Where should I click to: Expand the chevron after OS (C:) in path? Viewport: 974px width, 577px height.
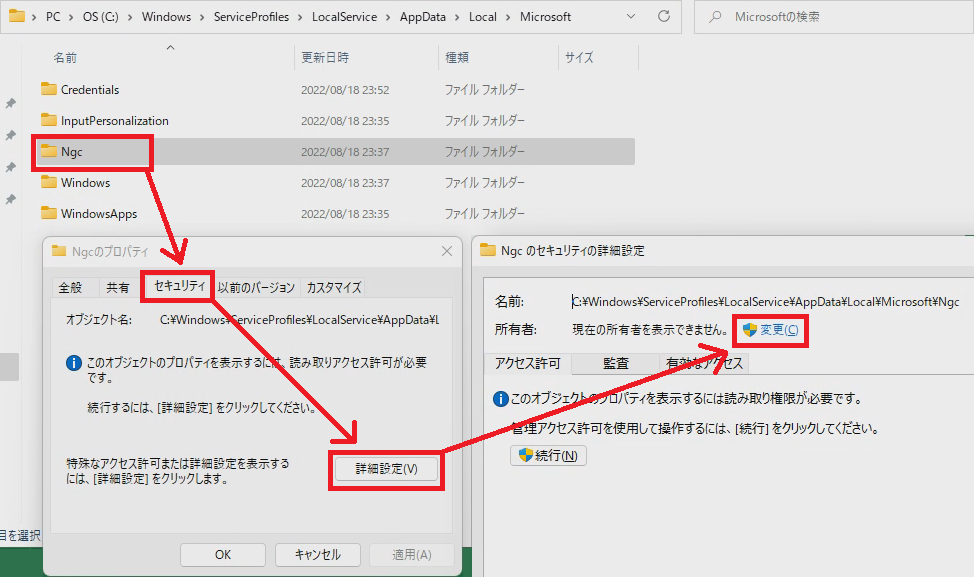click(130, 17)
